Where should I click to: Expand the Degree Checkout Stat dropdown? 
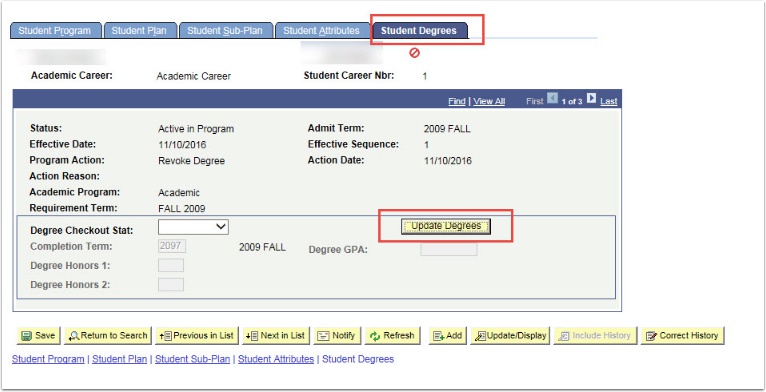click(x=193, y=227)
